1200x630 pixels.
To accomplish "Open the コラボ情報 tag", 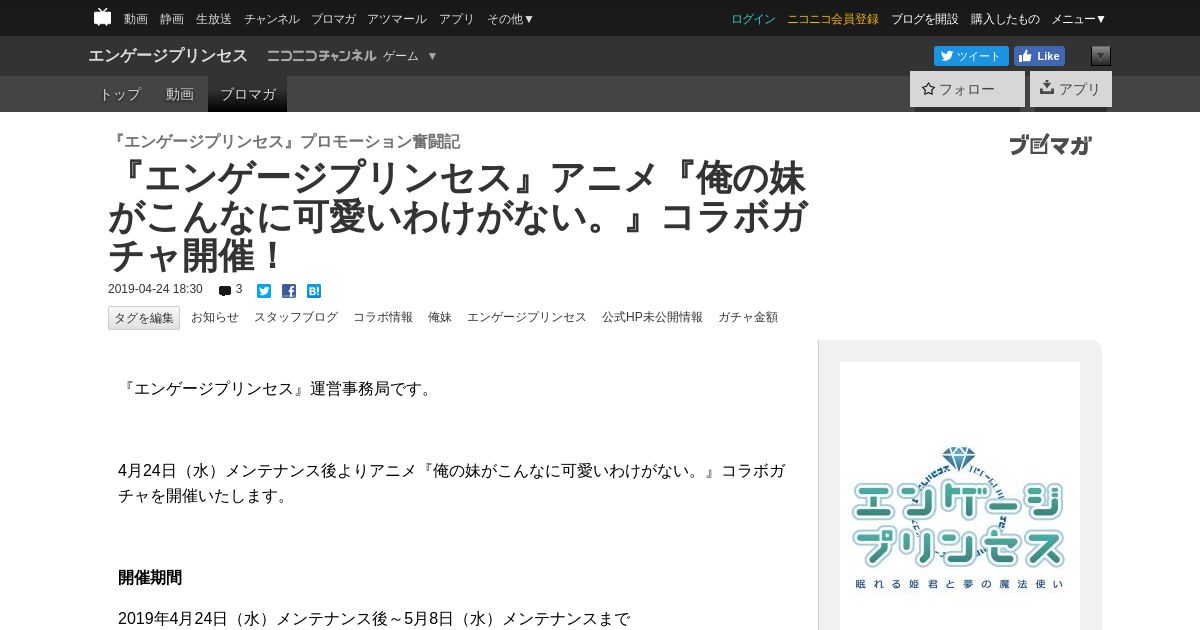I will tap(383, 317).
